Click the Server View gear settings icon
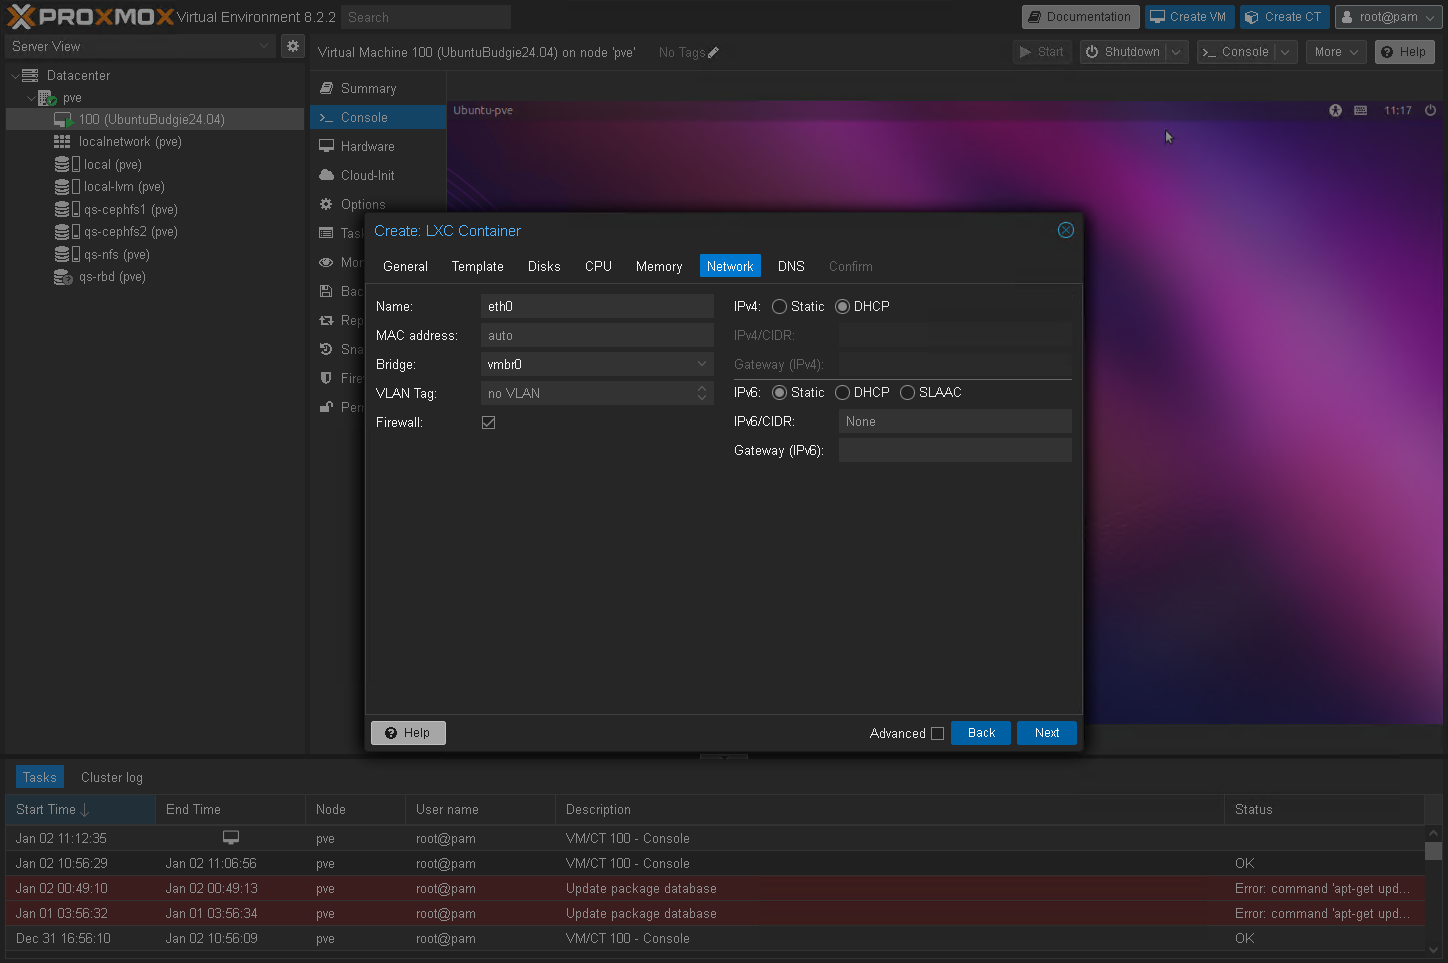The width and height of the screenshot is (1448, 963). tap(292, 46)
